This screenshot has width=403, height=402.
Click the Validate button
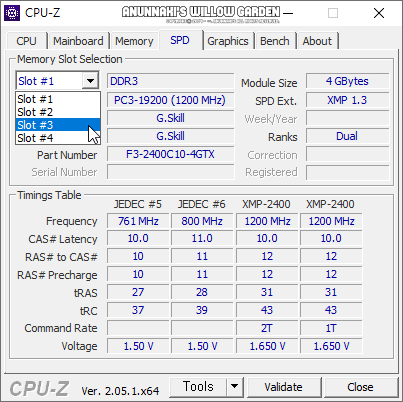click(283, 387)
